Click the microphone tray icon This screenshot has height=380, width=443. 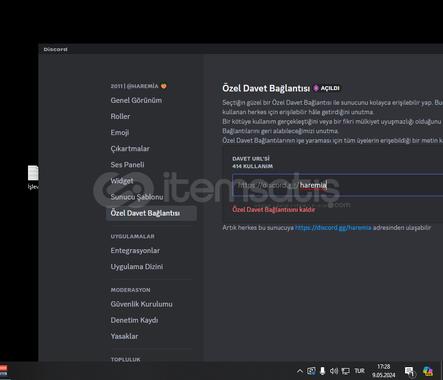[322, 371]
